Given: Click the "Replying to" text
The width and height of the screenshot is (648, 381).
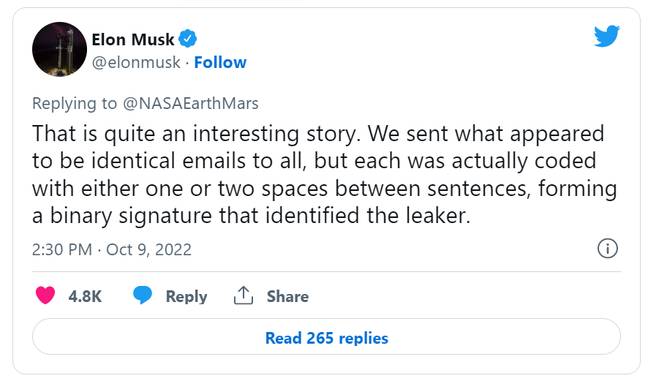Looking at the screenshot, I should [74, 103].
